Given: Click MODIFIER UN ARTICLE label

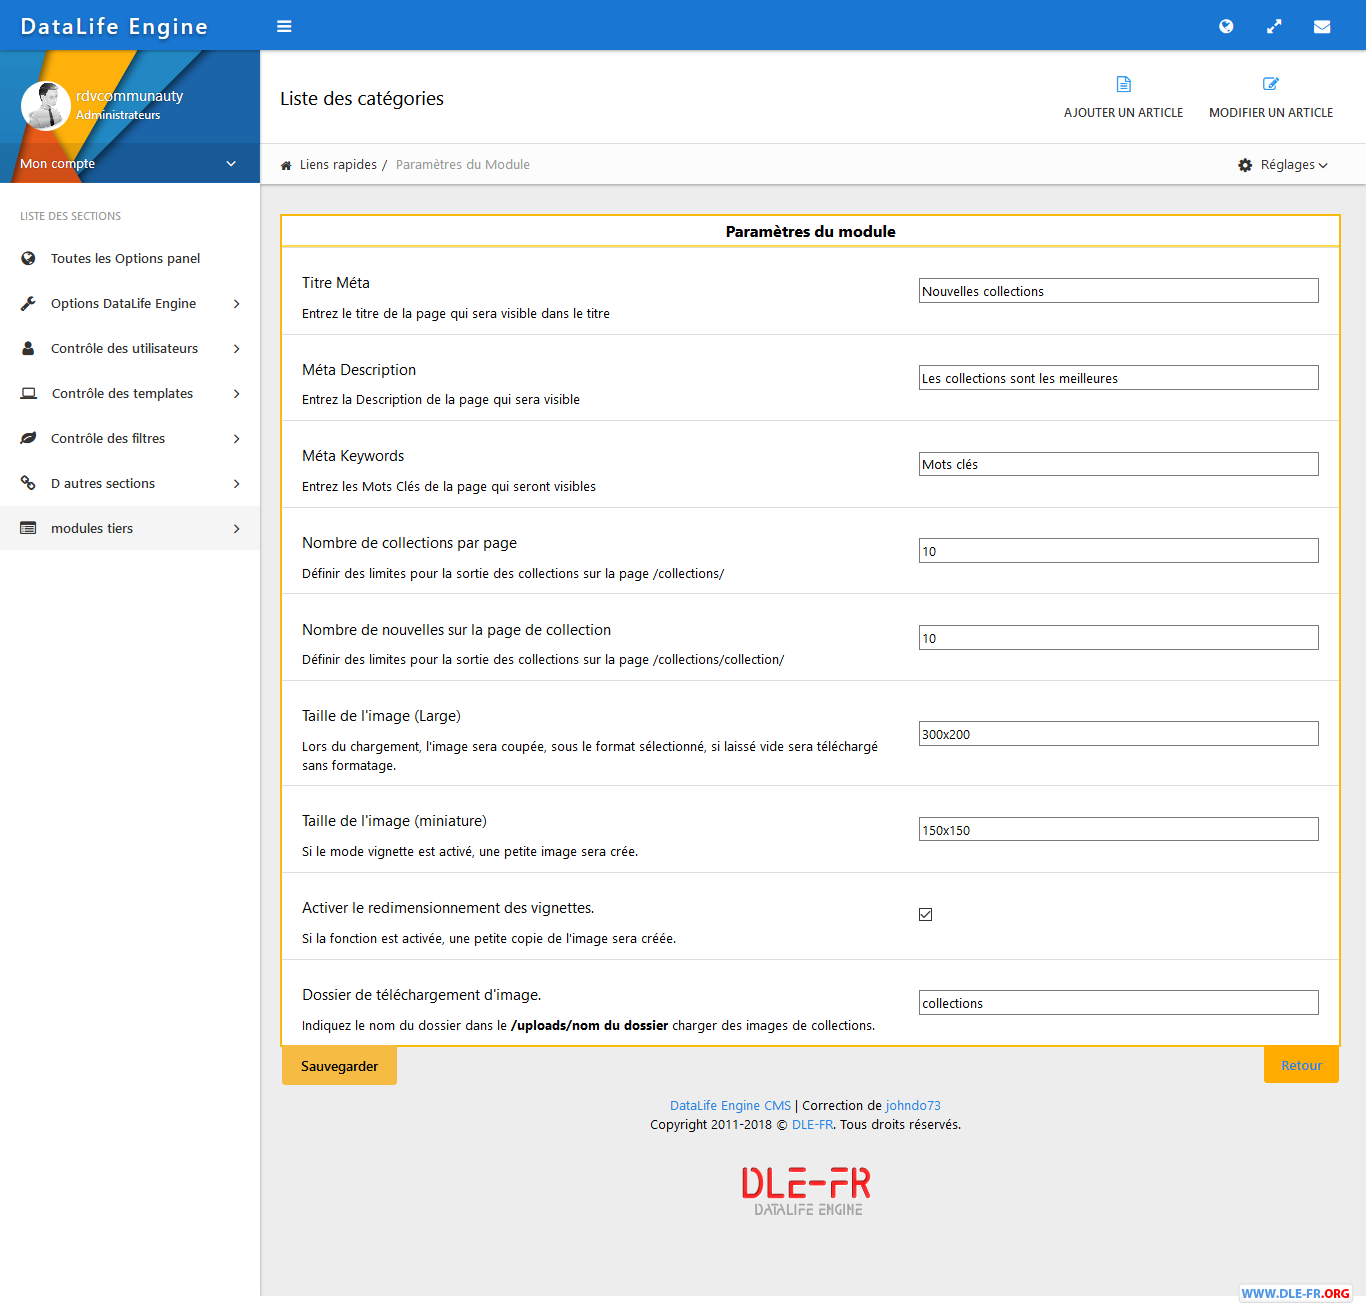Looking at the screenshot, I should point(1271,113).
